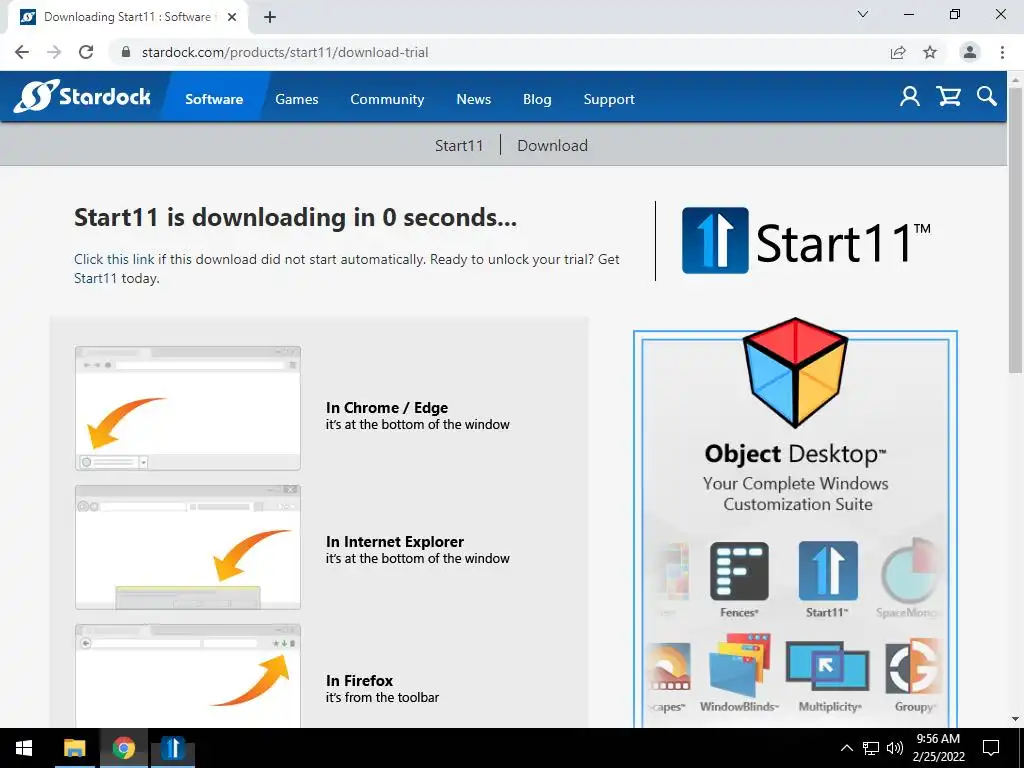Click 'In Internet Explorer' heading text
Viewport: 1024px width, 768px height.
394,541
